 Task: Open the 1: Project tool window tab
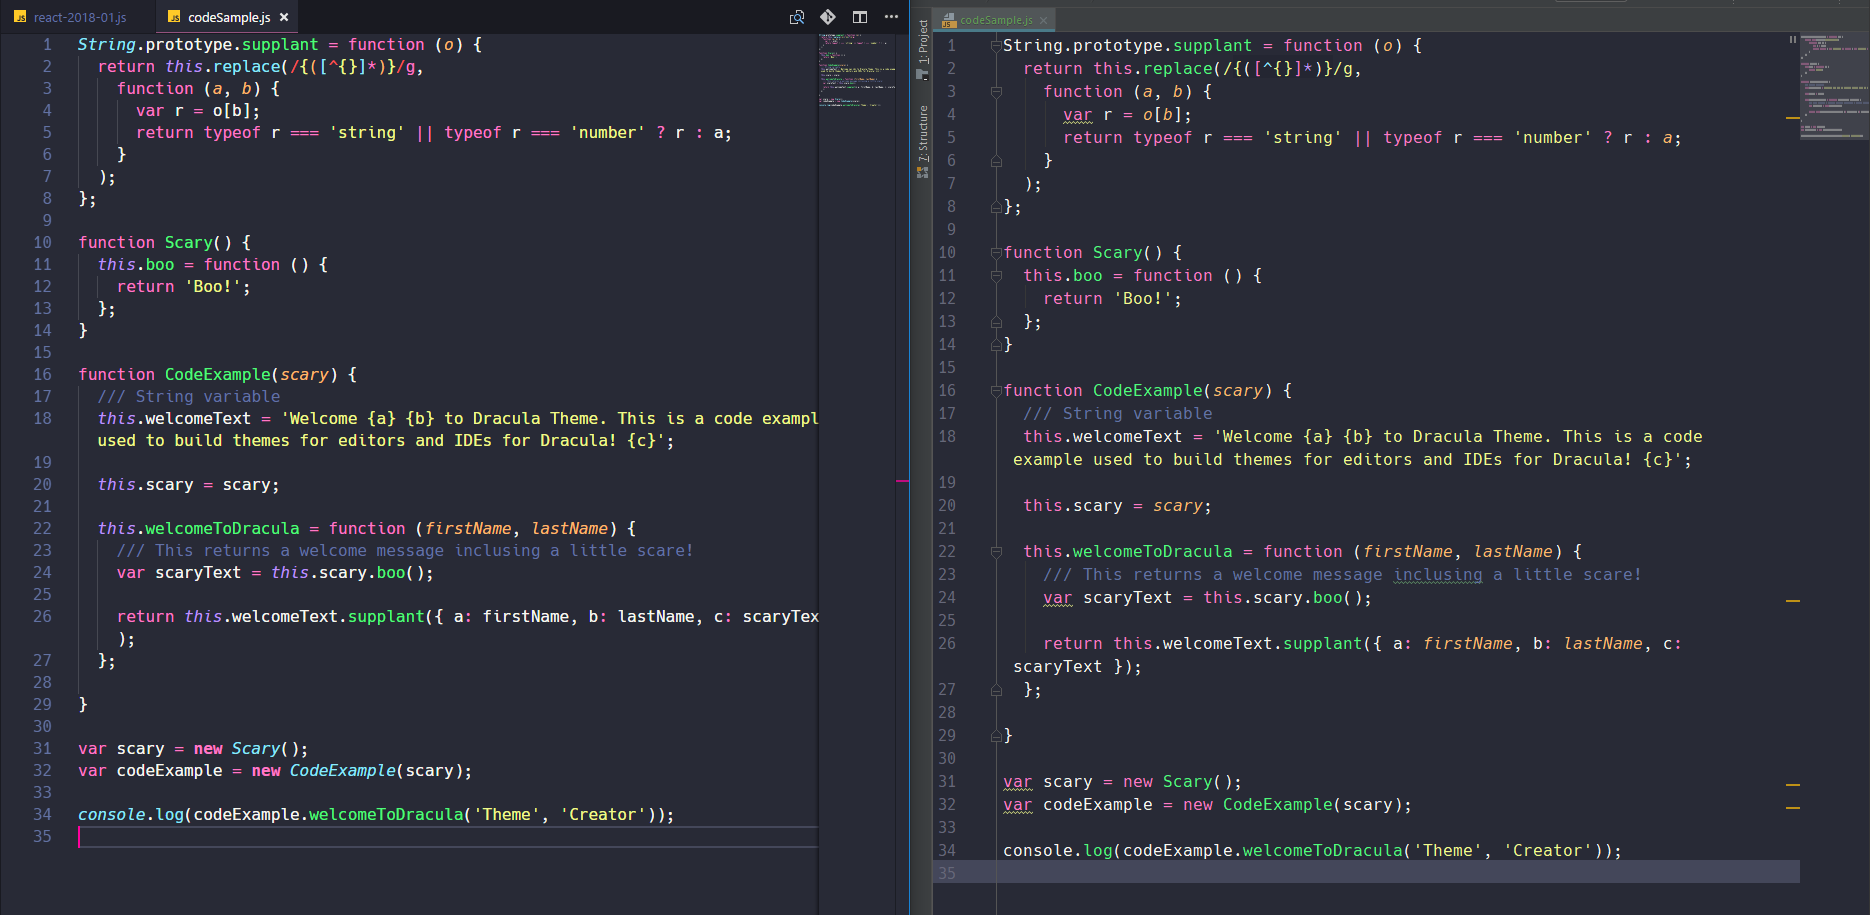click(923, 49)
